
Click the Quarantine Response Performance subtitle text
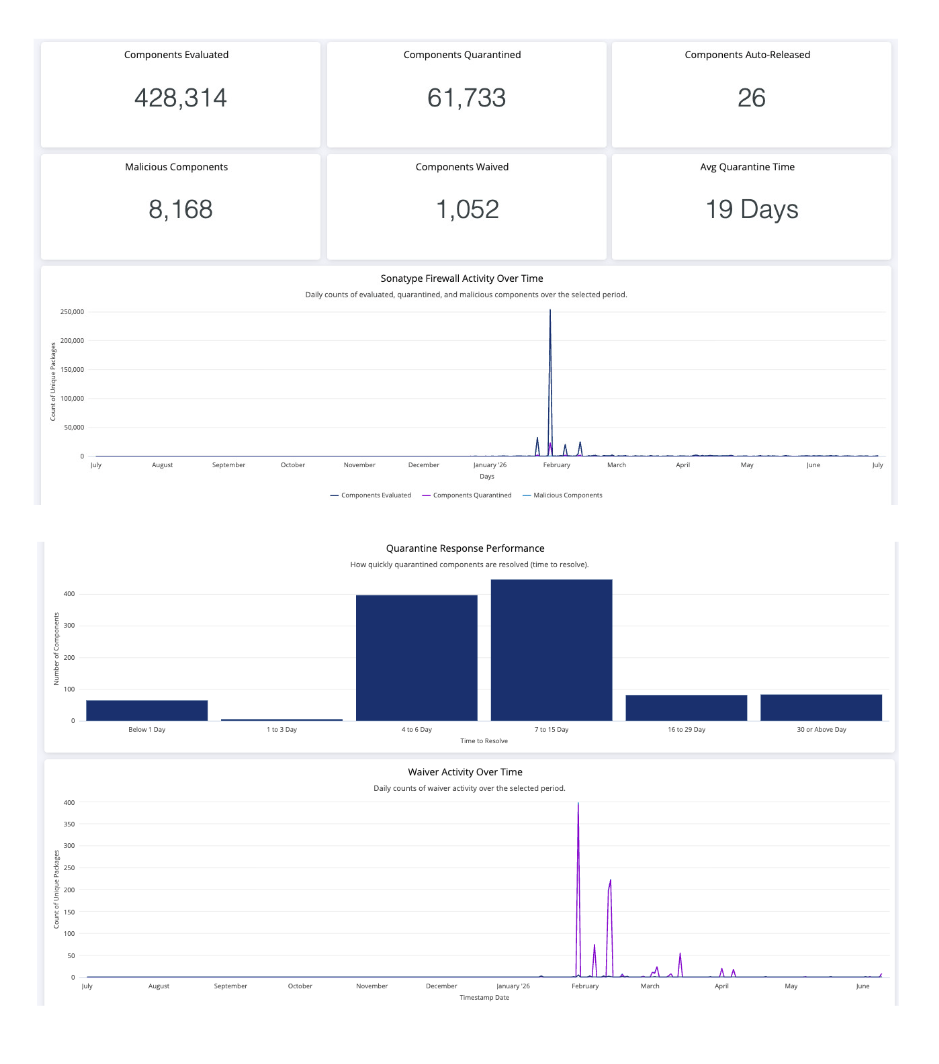point(469,565)
